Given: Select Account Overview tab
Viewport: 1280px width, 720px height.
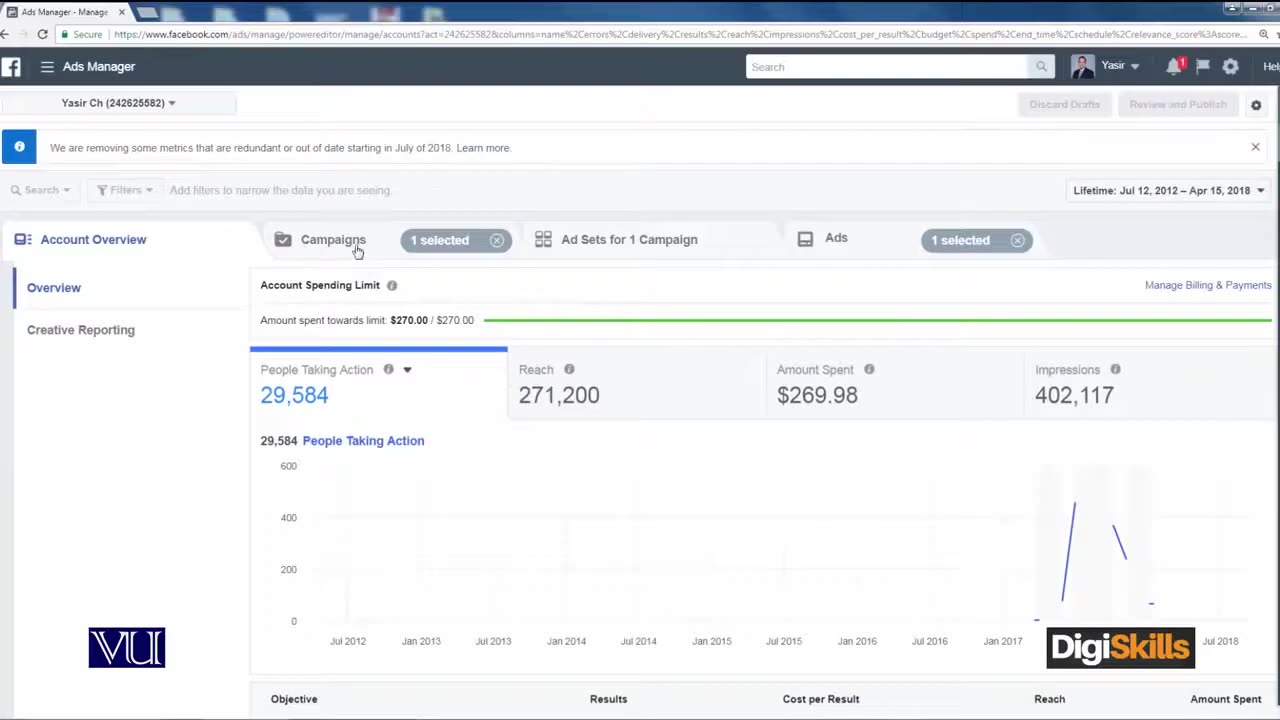Looking at the screenshot, I should [x=93, y=239].
